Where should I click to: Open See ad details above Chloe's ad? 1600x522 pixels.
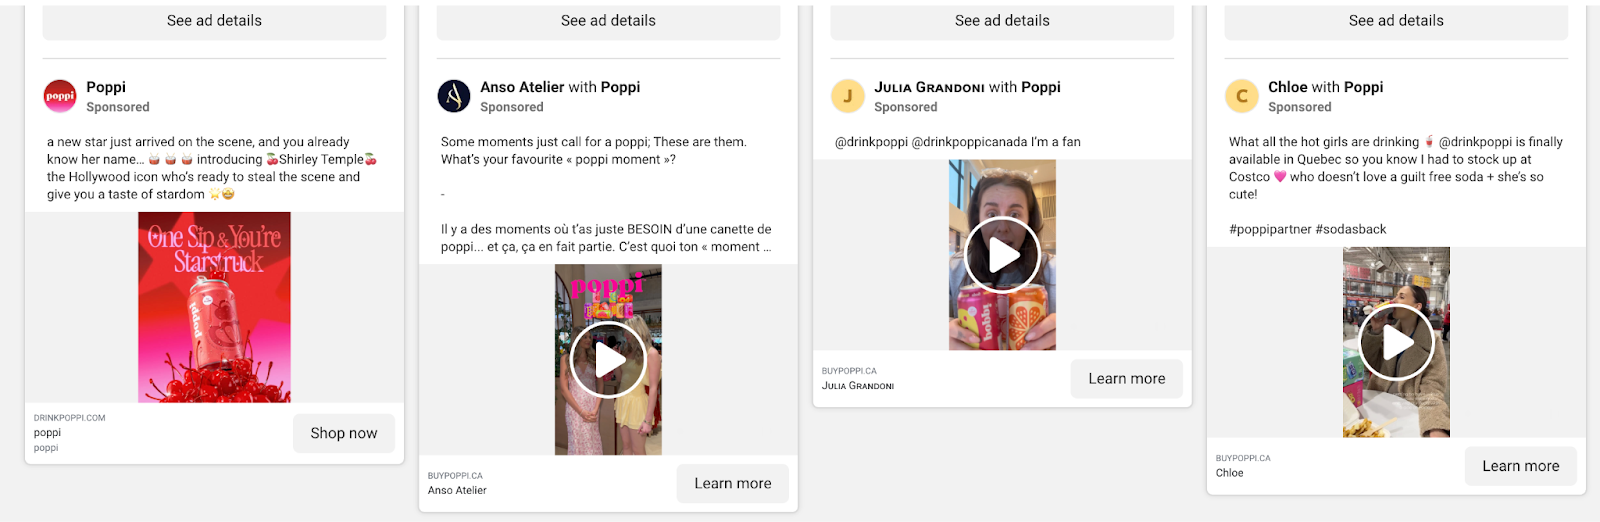(x=1396, y=21)
